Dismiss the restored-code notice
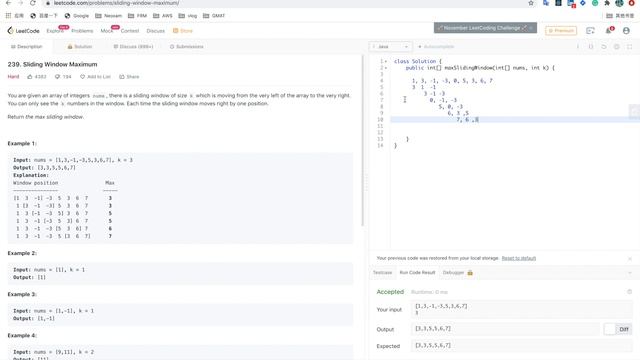The height and width of the screenshot is (360, 640). pos(630,259)
